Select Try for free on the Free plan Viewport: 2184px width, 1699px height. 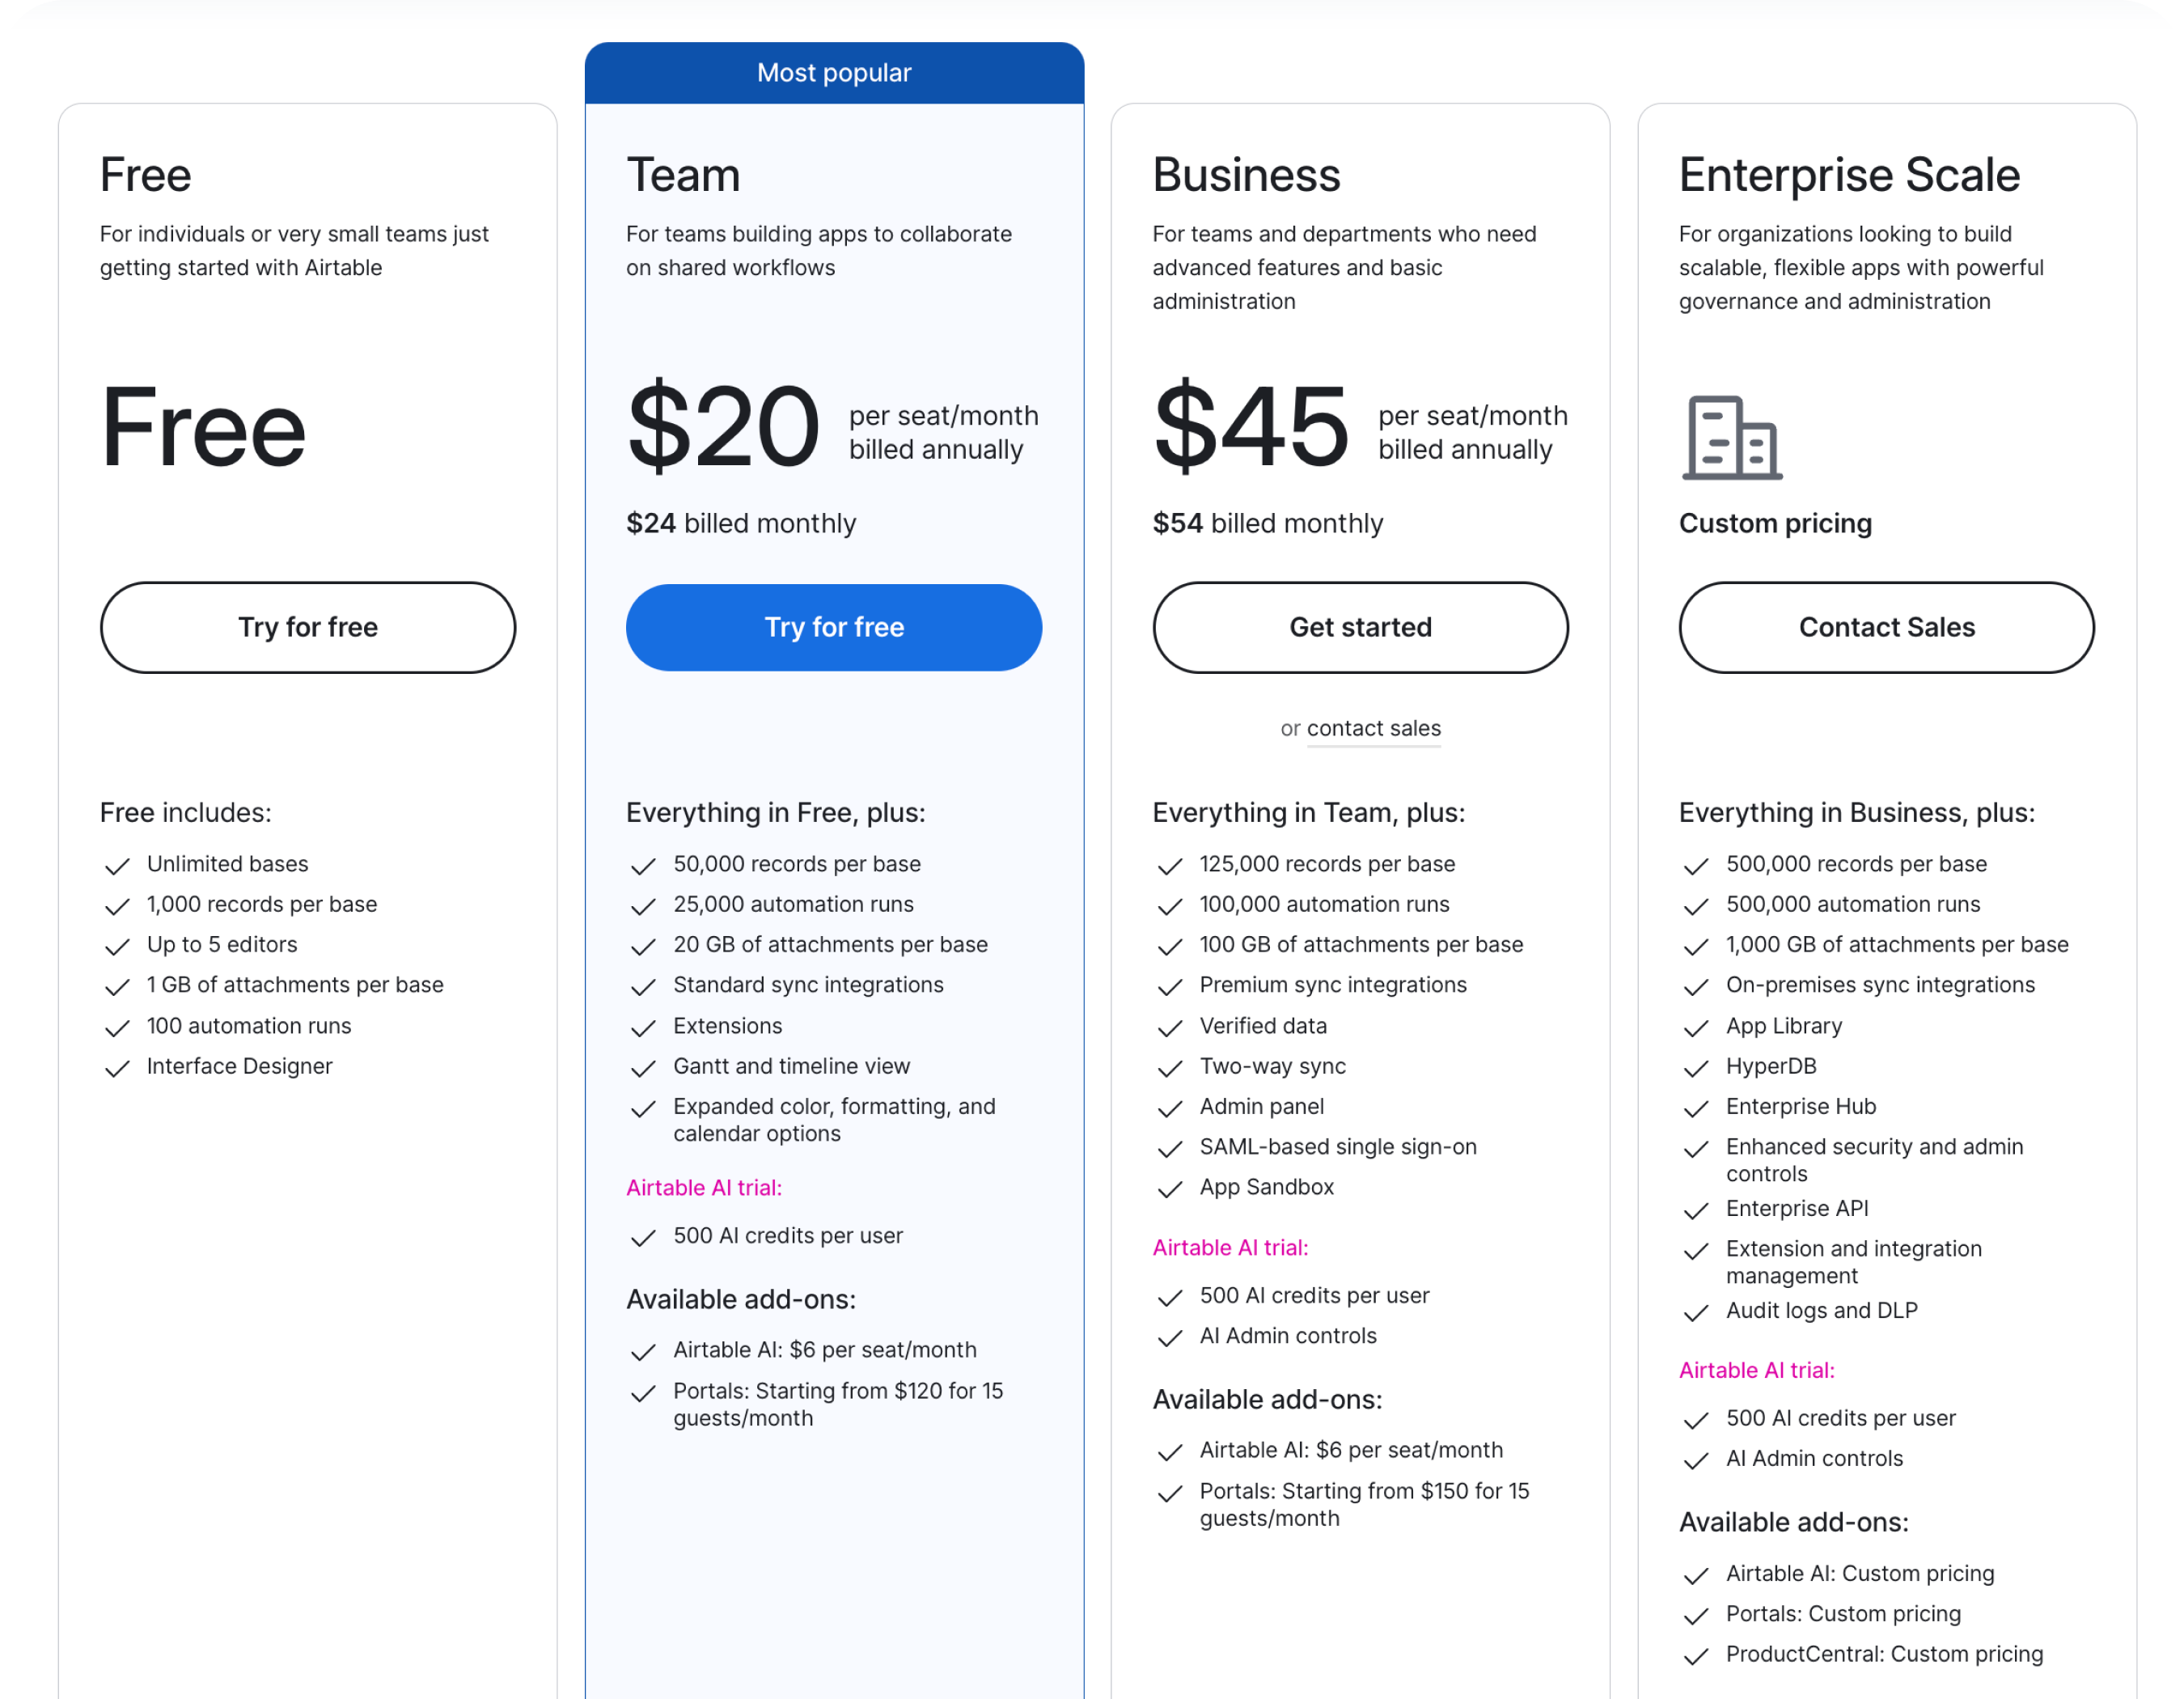307,627
